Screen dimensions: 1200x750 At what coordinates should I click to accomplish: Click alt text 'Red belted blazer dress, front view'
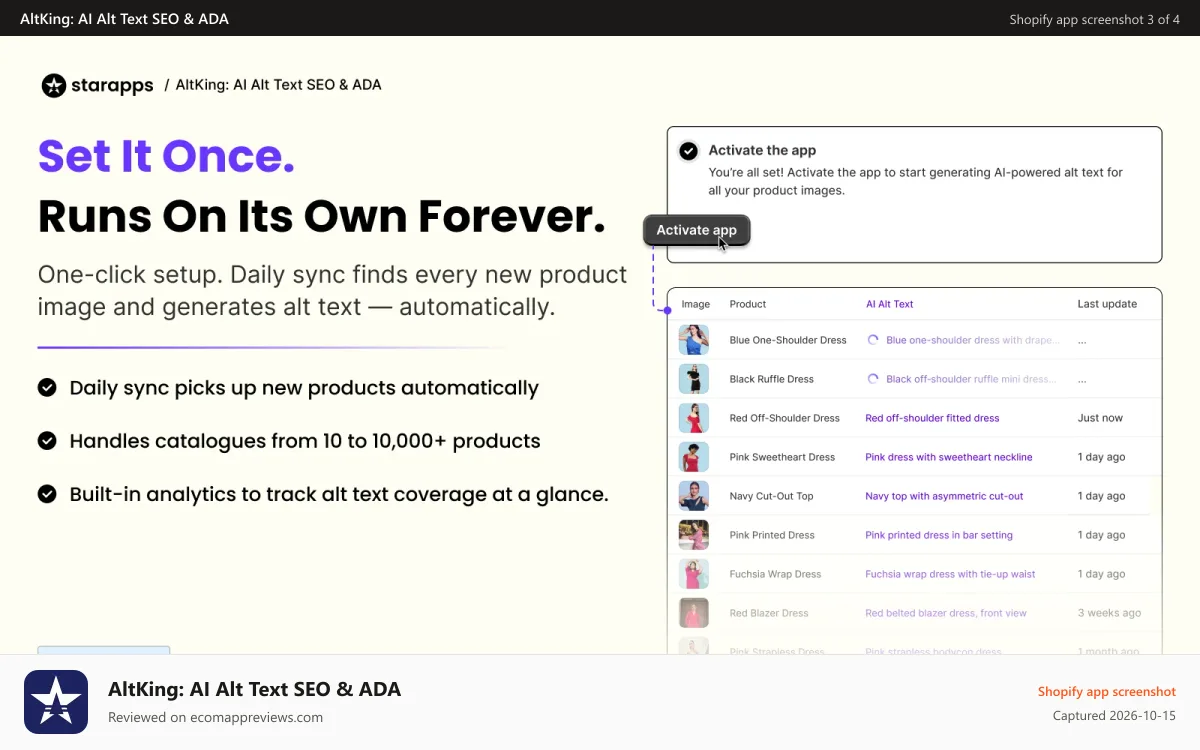click(x=946, y=613)
